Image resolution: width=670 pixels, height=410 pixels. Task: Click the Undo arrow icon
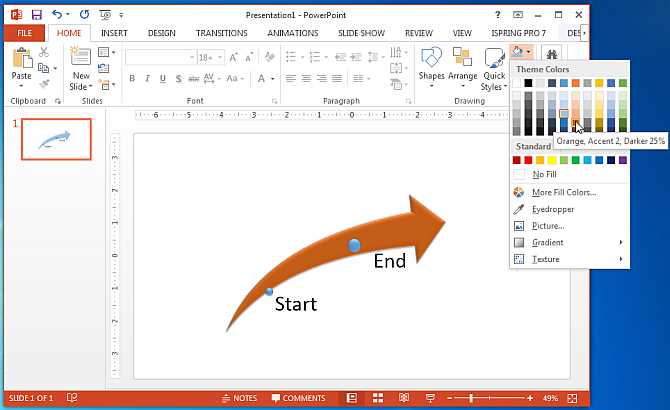[57, 15]
